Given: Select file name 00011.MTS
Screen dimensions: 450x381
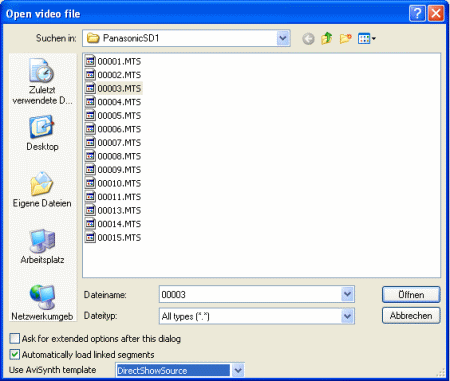Looking at the screenshot, I should [119, 197].
